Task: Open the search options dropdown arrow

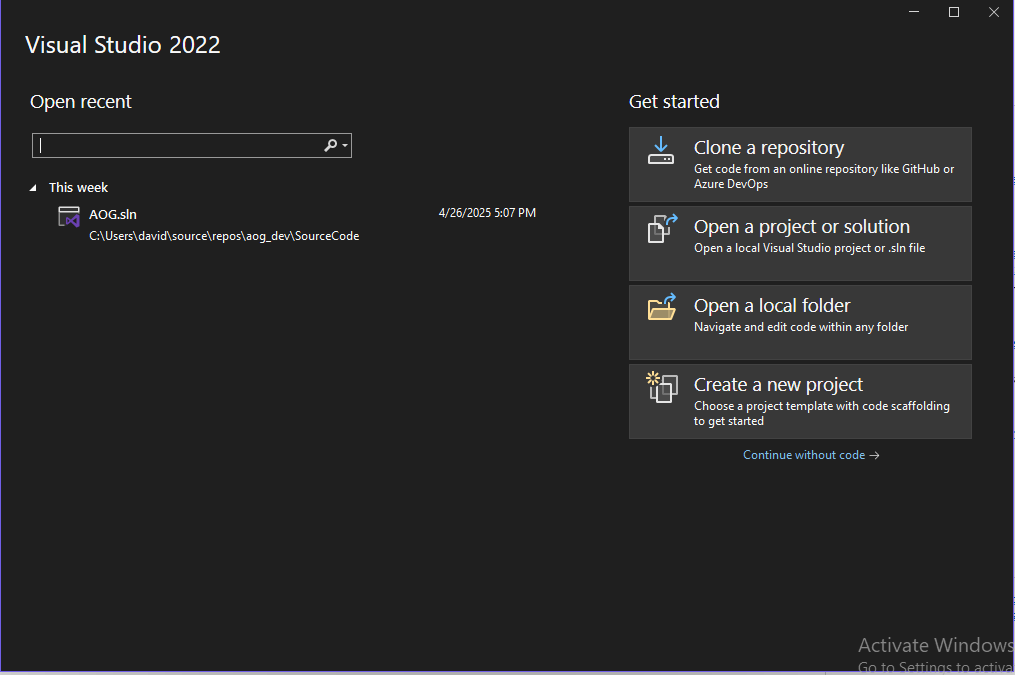Action: point(345,146)
